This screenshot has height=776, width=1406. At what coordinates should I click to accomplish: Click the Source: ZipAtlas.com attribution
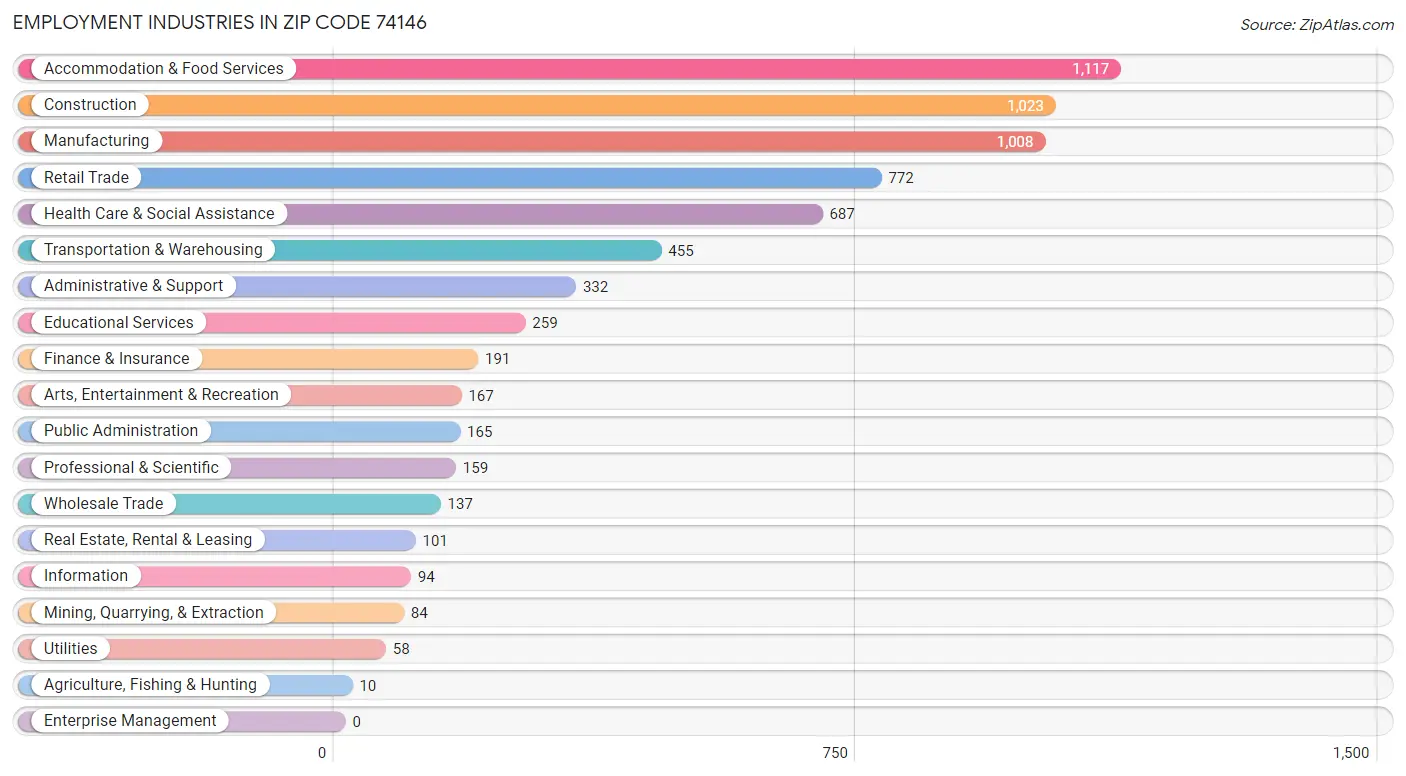1316,24
